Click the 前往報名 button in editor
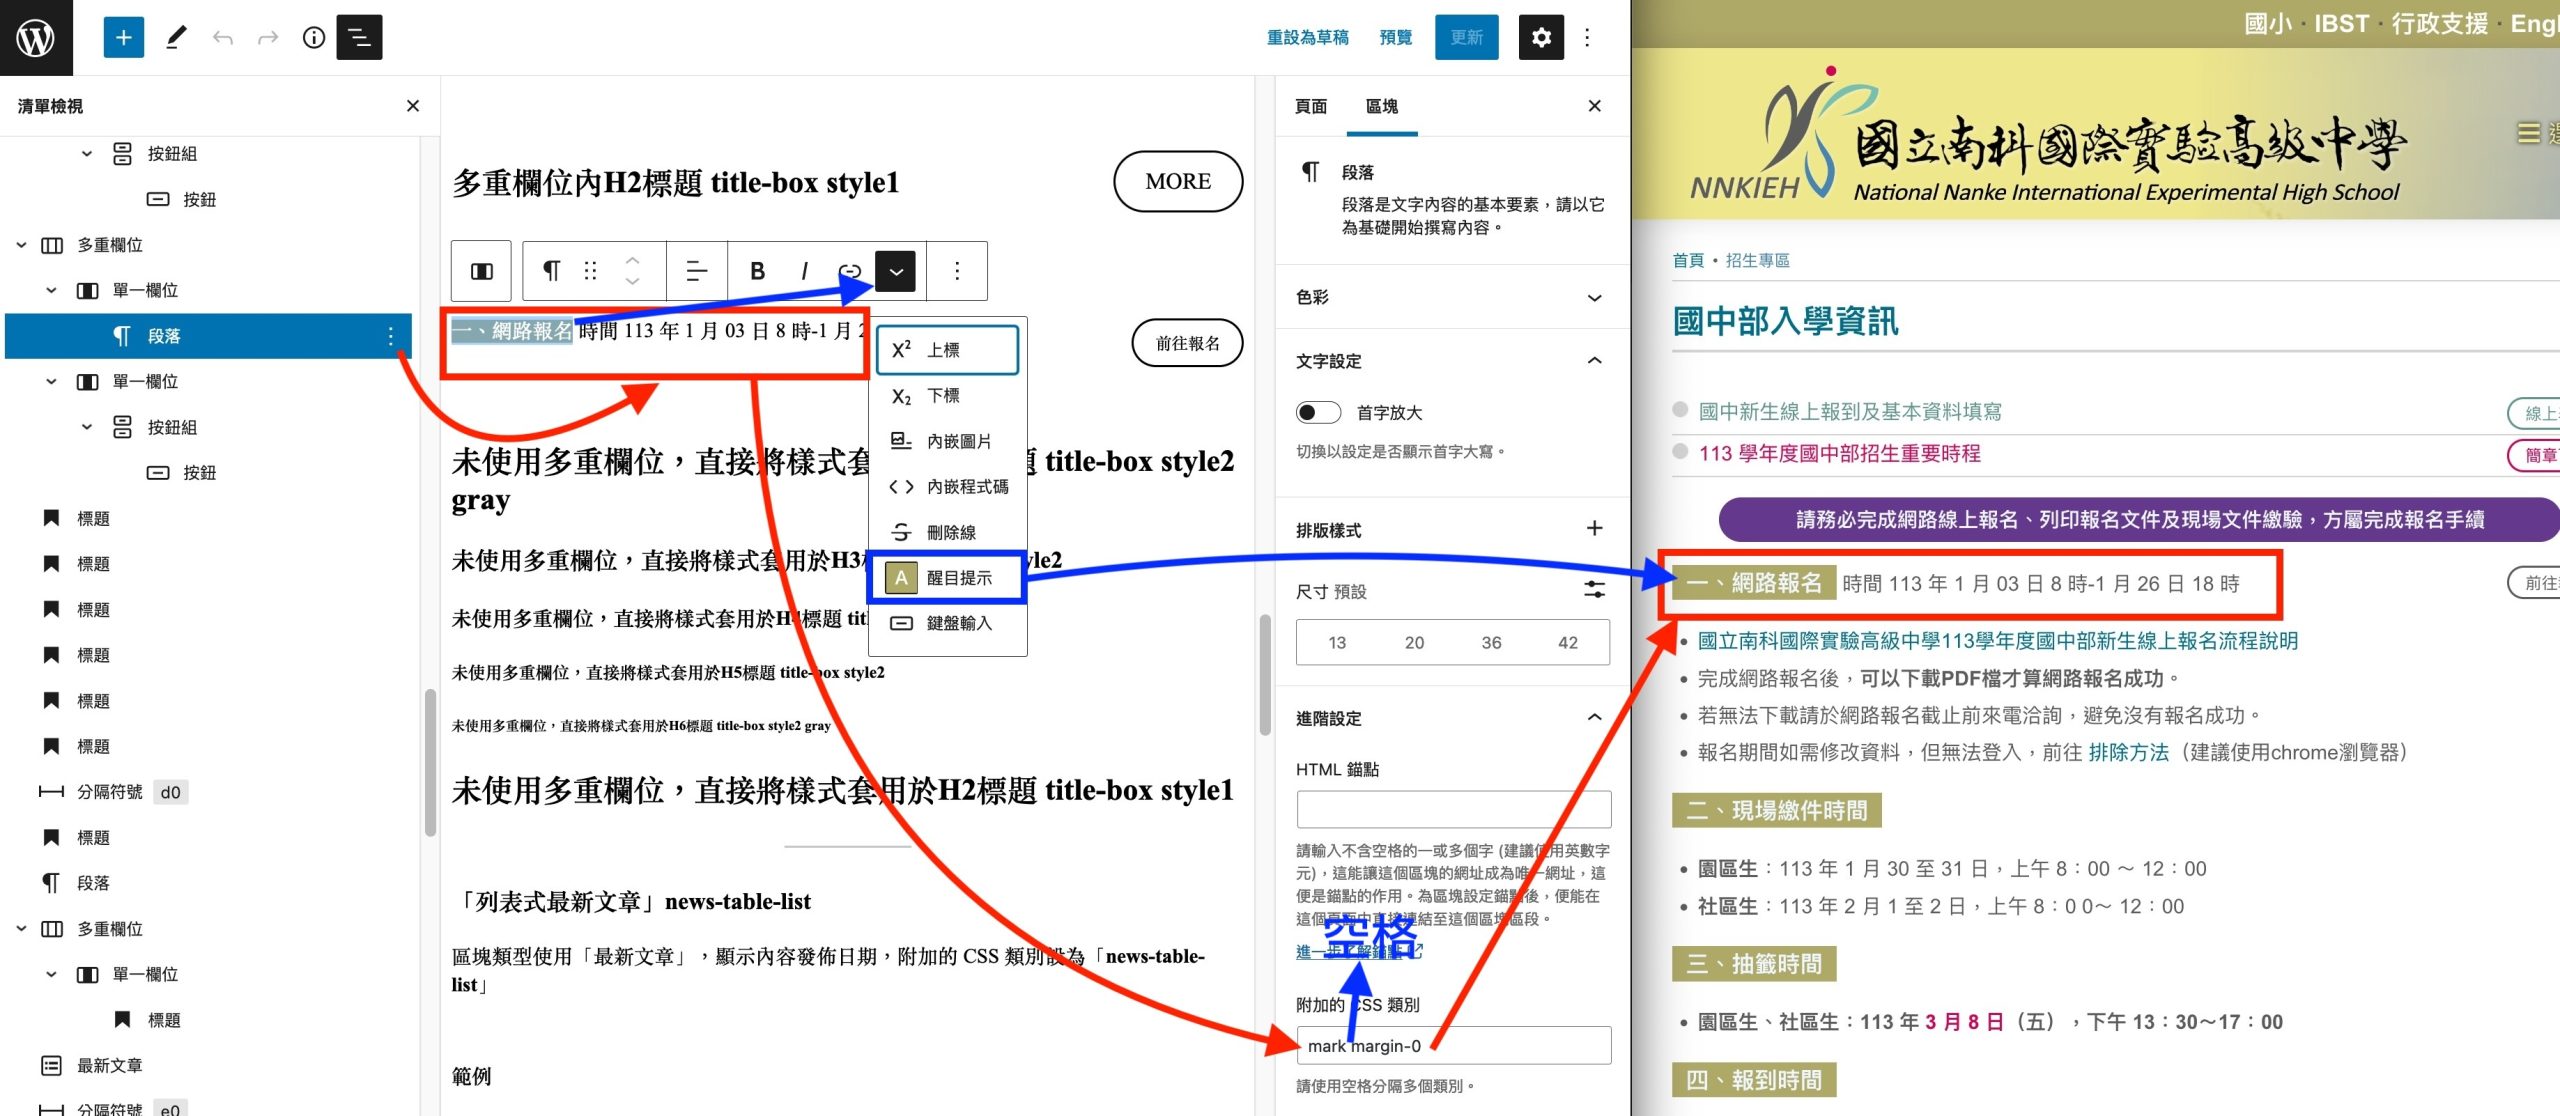Viewport: 2560px width, 1116px height. click(x=1187, y=343)
